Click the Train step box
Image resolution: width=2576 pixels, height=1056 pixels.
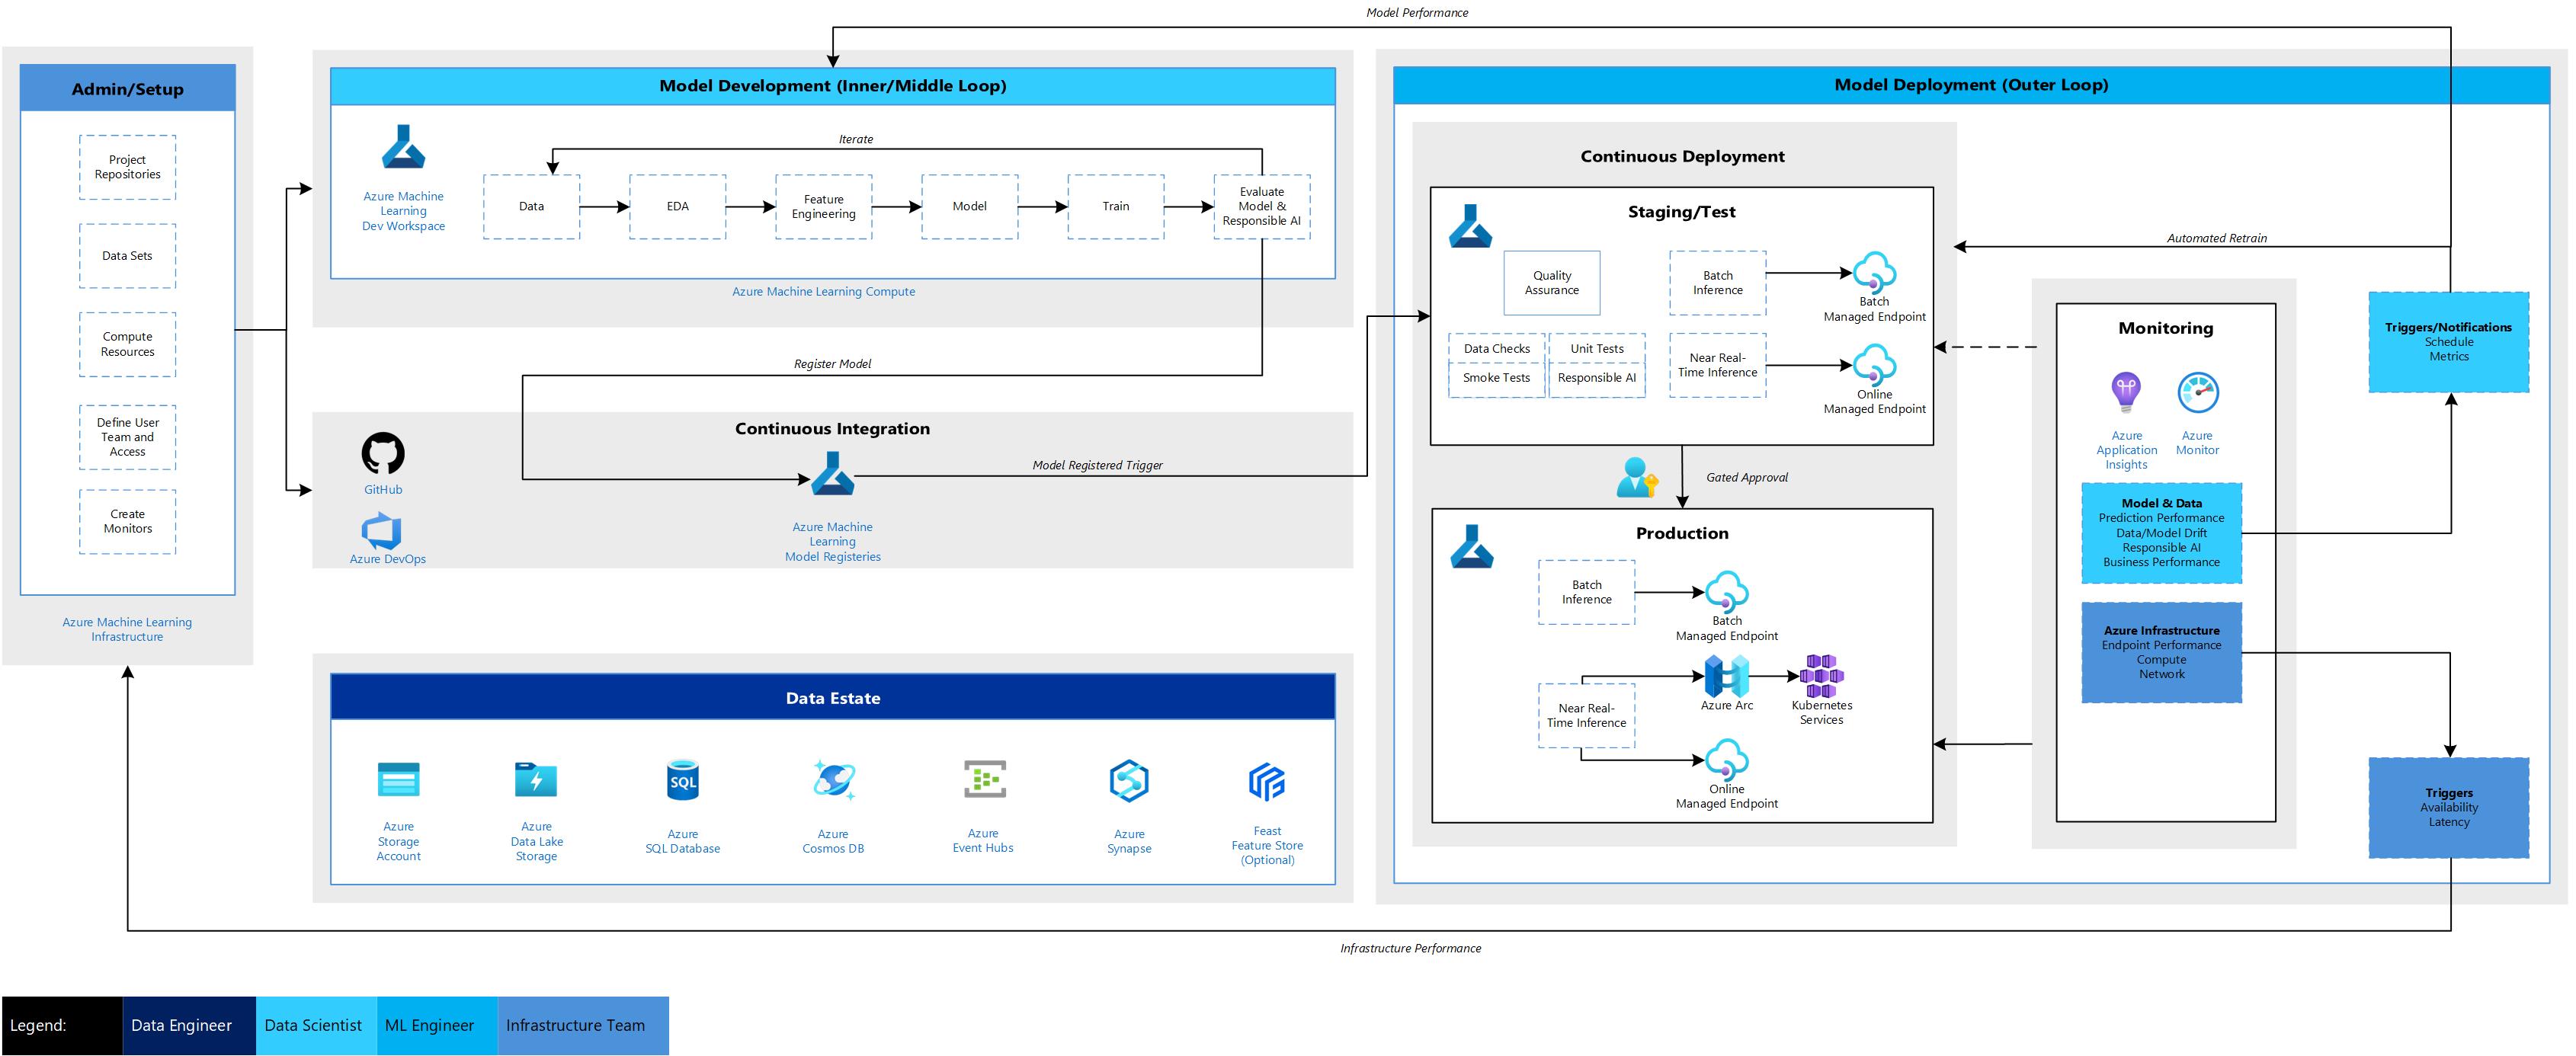1115,207
